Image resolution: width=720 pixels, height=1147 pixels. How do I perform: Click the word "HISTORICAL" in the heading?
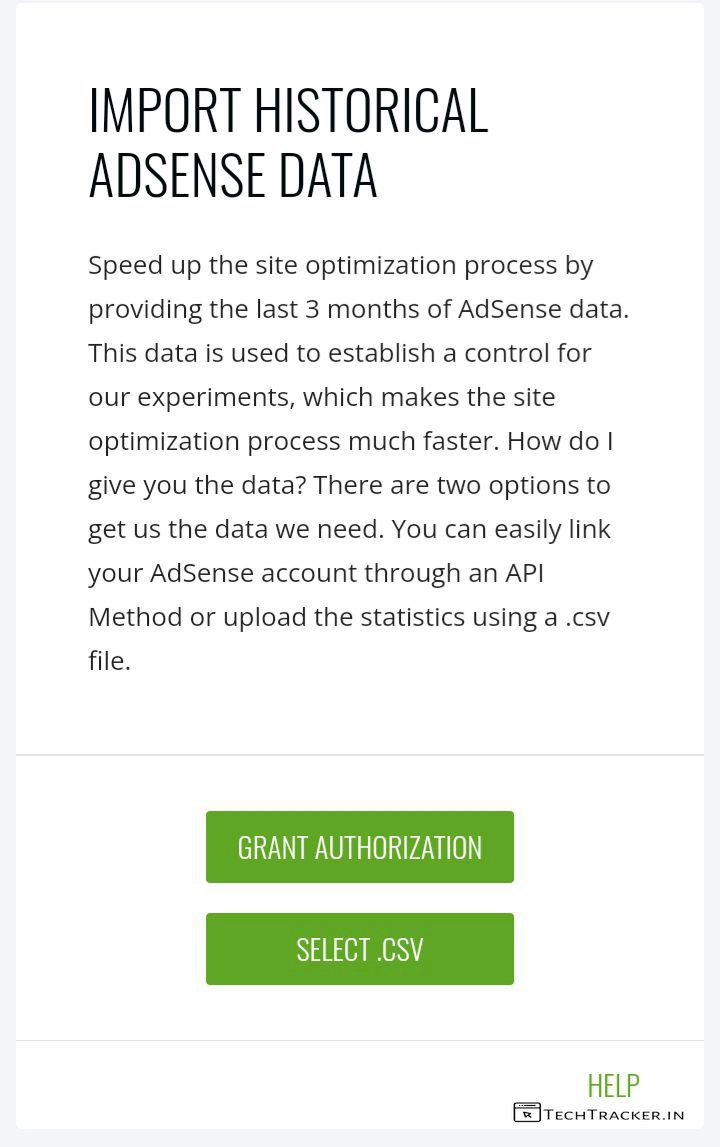(370, 110)
